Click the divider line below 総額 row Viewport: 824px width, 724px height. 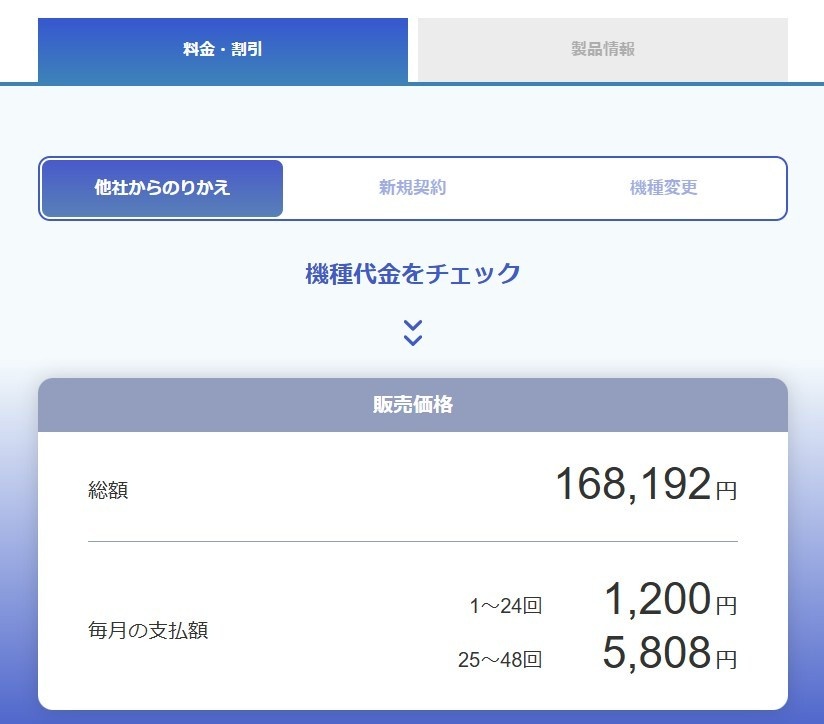tap(412, 541)
